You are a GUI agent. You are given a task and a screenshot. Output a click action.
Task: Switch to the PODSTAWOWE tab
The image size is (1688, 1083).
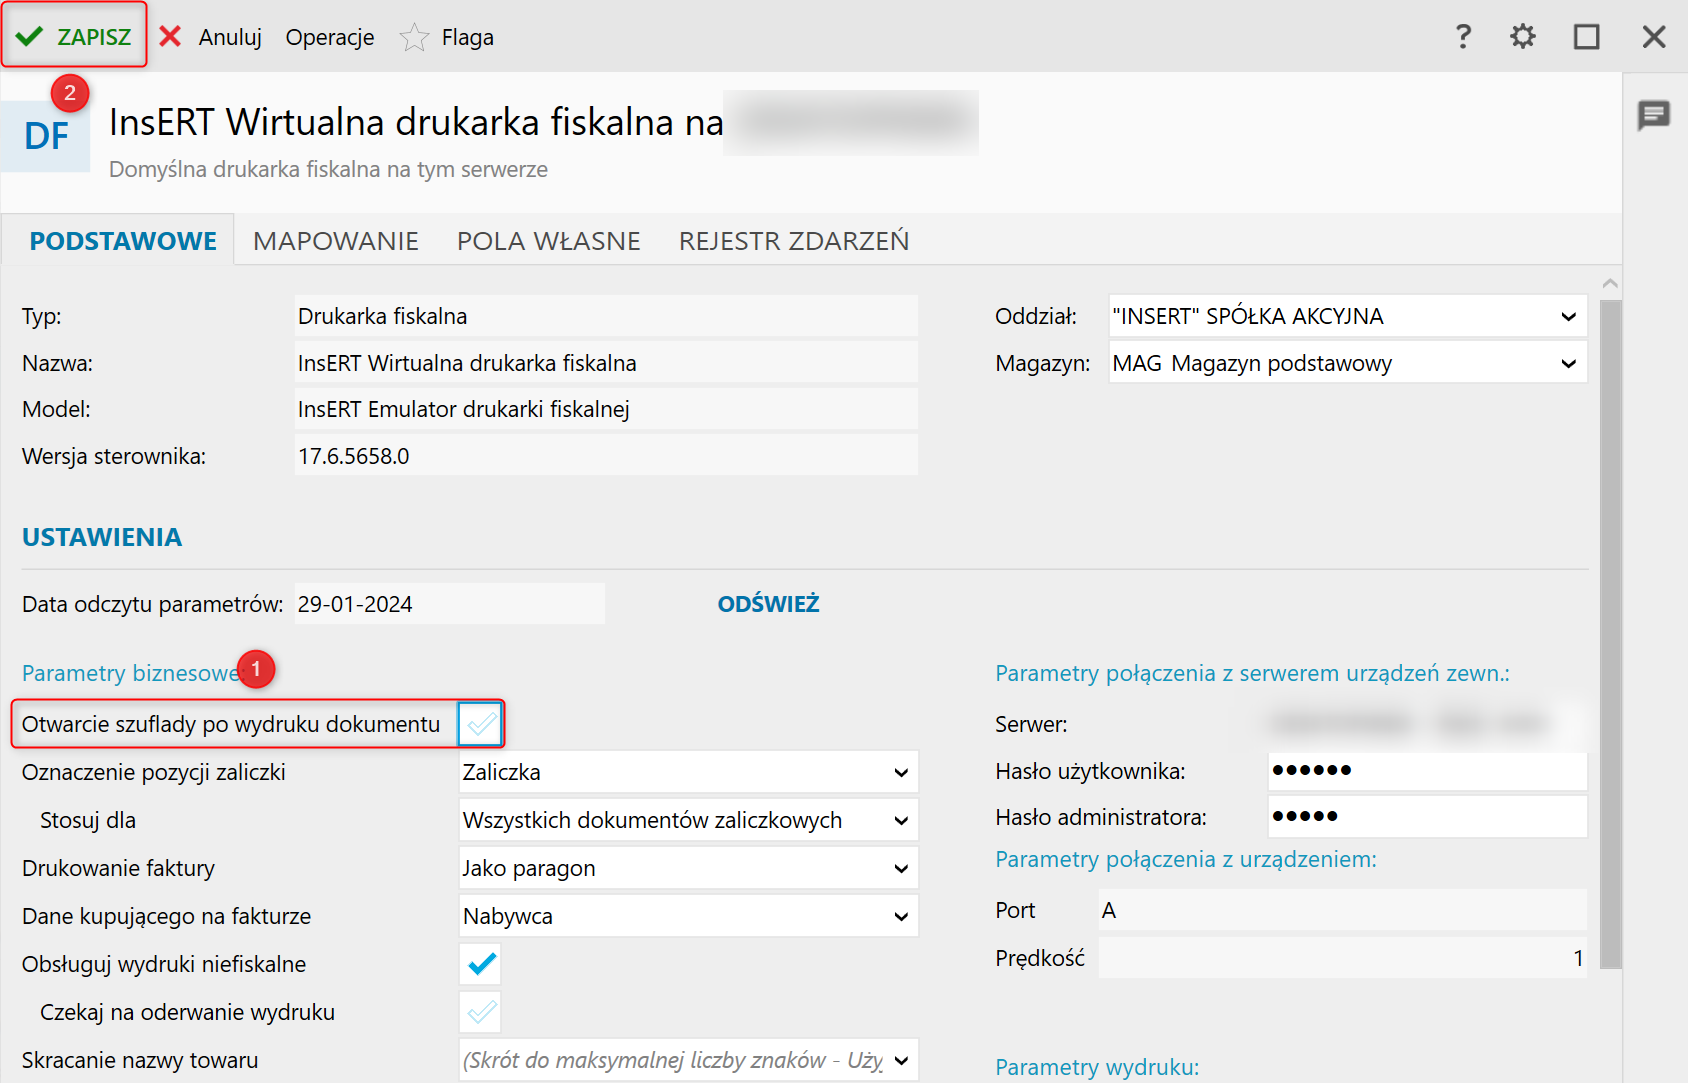[x=123, y=241]
